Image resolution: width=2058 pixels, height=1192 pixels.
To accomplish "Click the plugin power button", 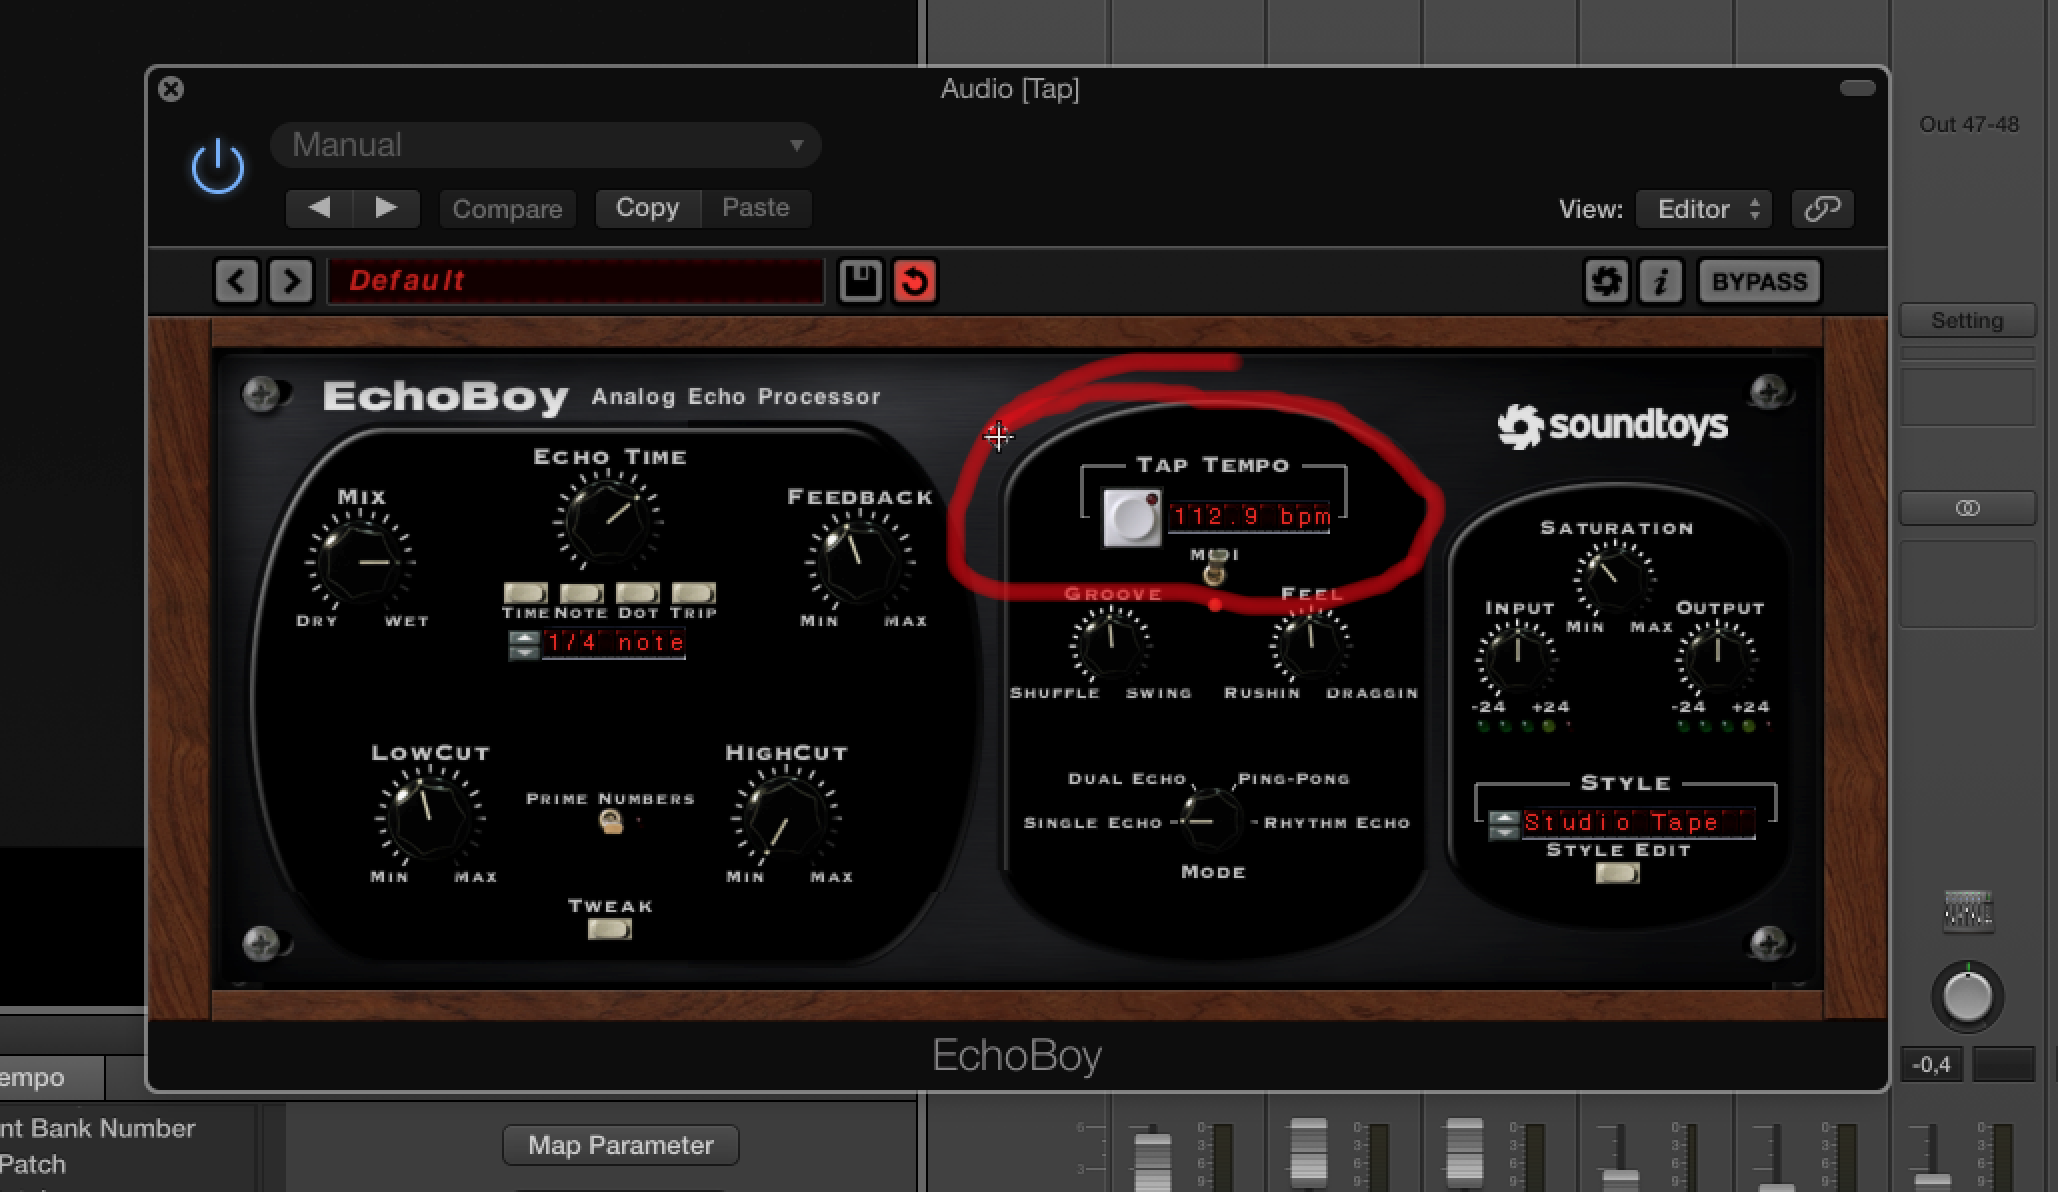I will click(x=217, y=167).
